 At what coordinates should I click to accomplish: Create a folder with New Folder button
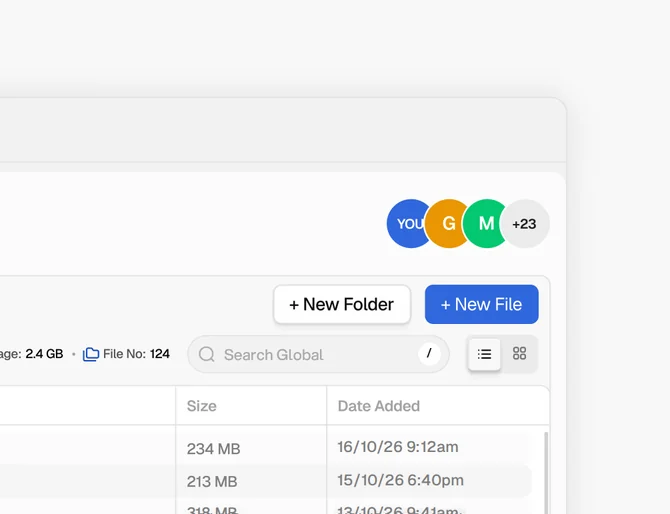[x=342, y=304]
